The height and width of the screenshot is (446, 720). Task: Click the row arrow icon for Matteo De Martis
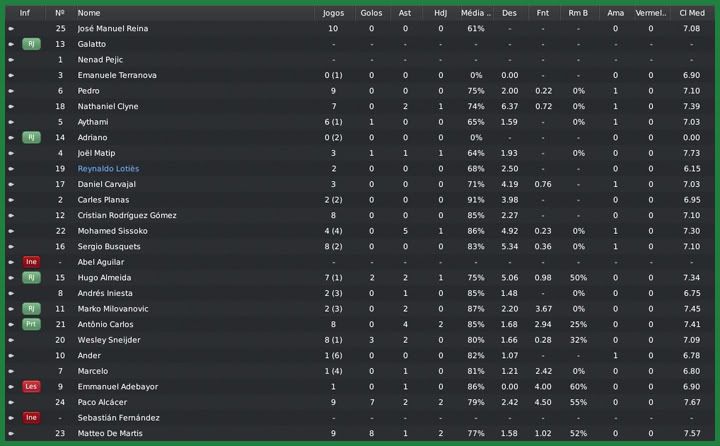[11, 433]
